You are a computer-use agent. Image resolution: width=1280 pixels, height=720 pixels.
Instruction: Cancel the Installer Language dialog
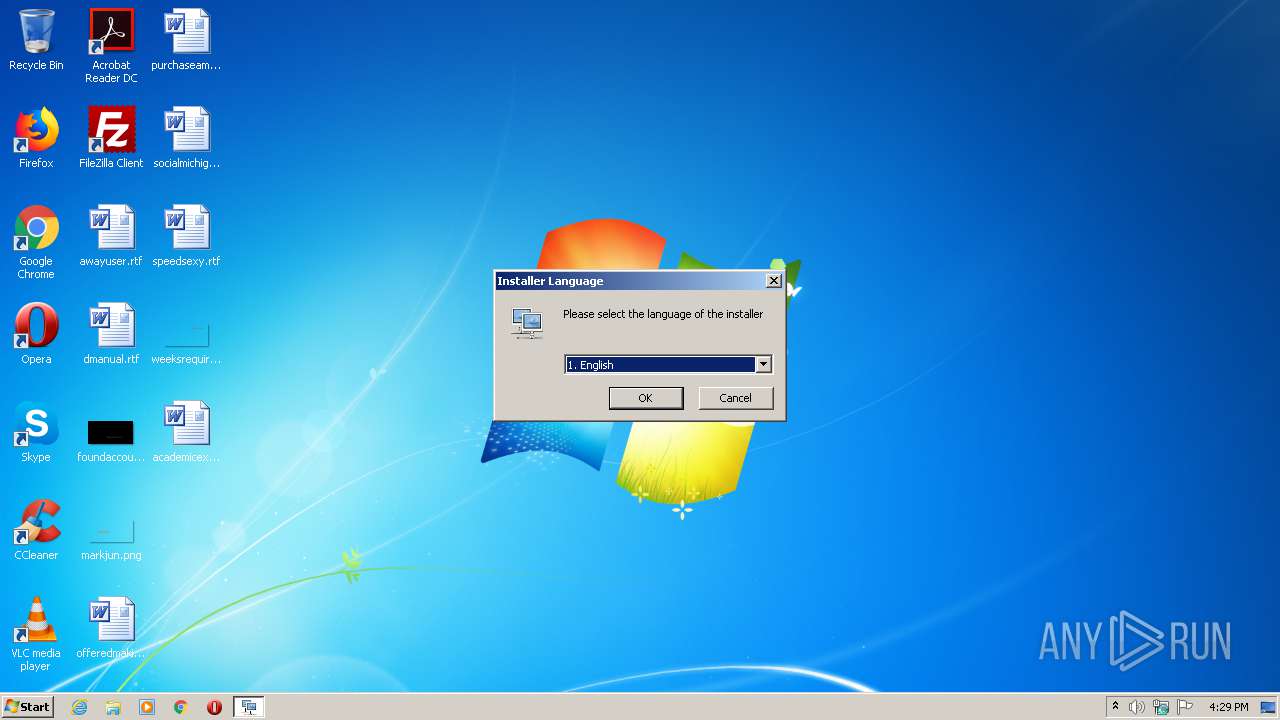(x=735, y=398)
